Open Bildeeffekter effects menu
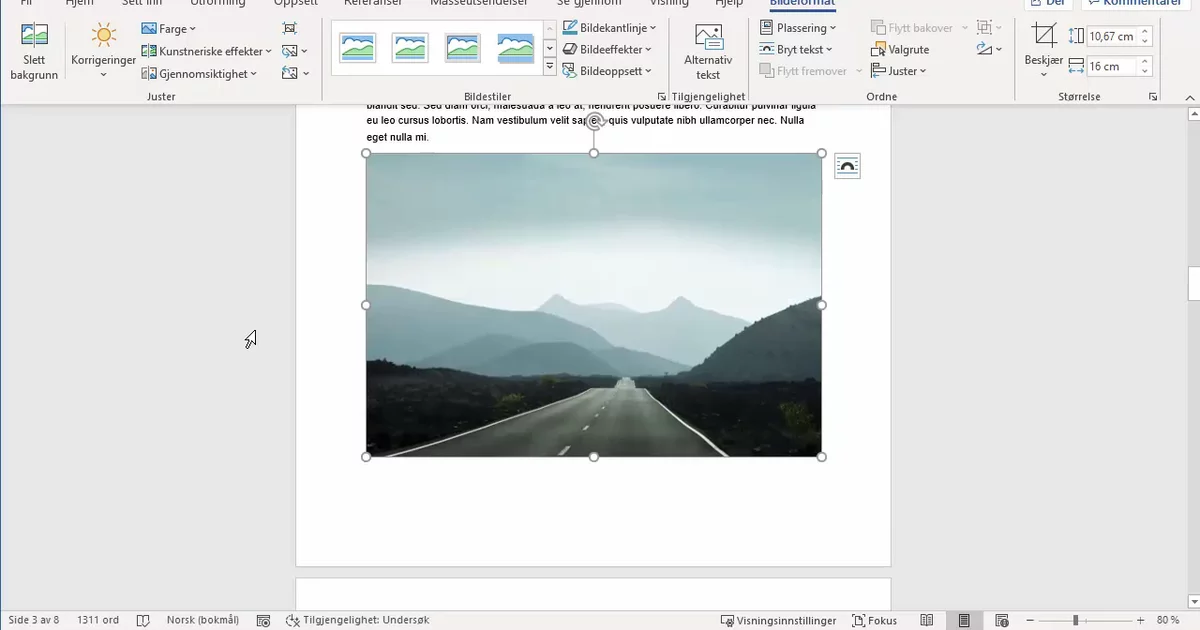 [x=607, y=49]
